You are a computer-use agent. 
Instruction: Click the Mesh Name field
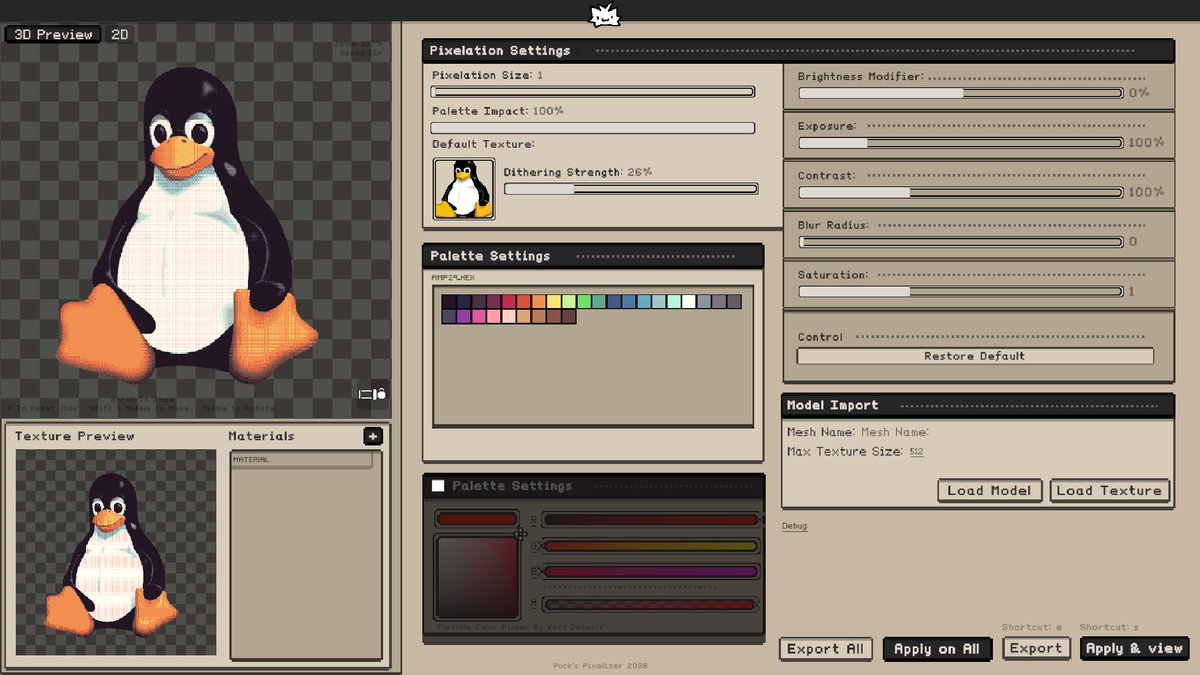click(895, 432)
